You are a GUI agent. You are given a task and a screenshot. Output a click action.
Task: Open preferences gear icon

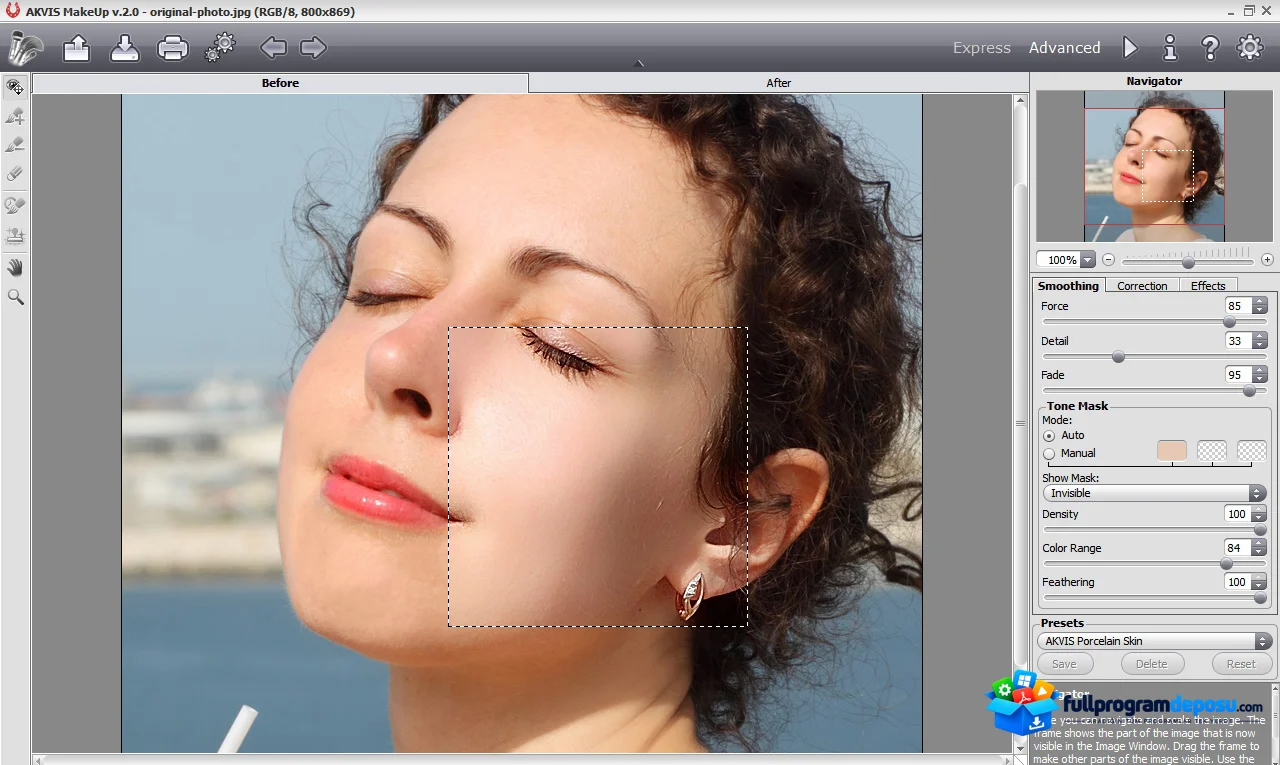click(1250, 47)
